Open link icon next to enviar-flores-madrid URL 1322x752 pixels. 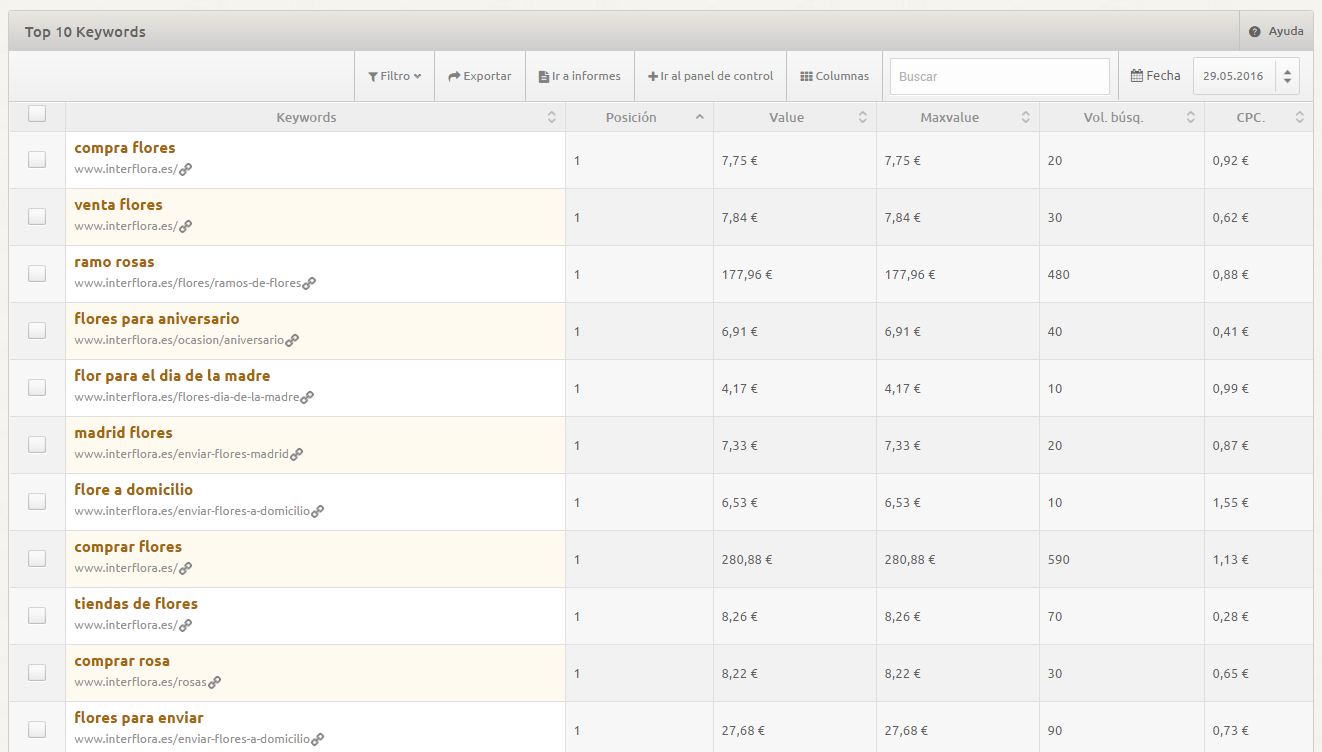point(296,454)
